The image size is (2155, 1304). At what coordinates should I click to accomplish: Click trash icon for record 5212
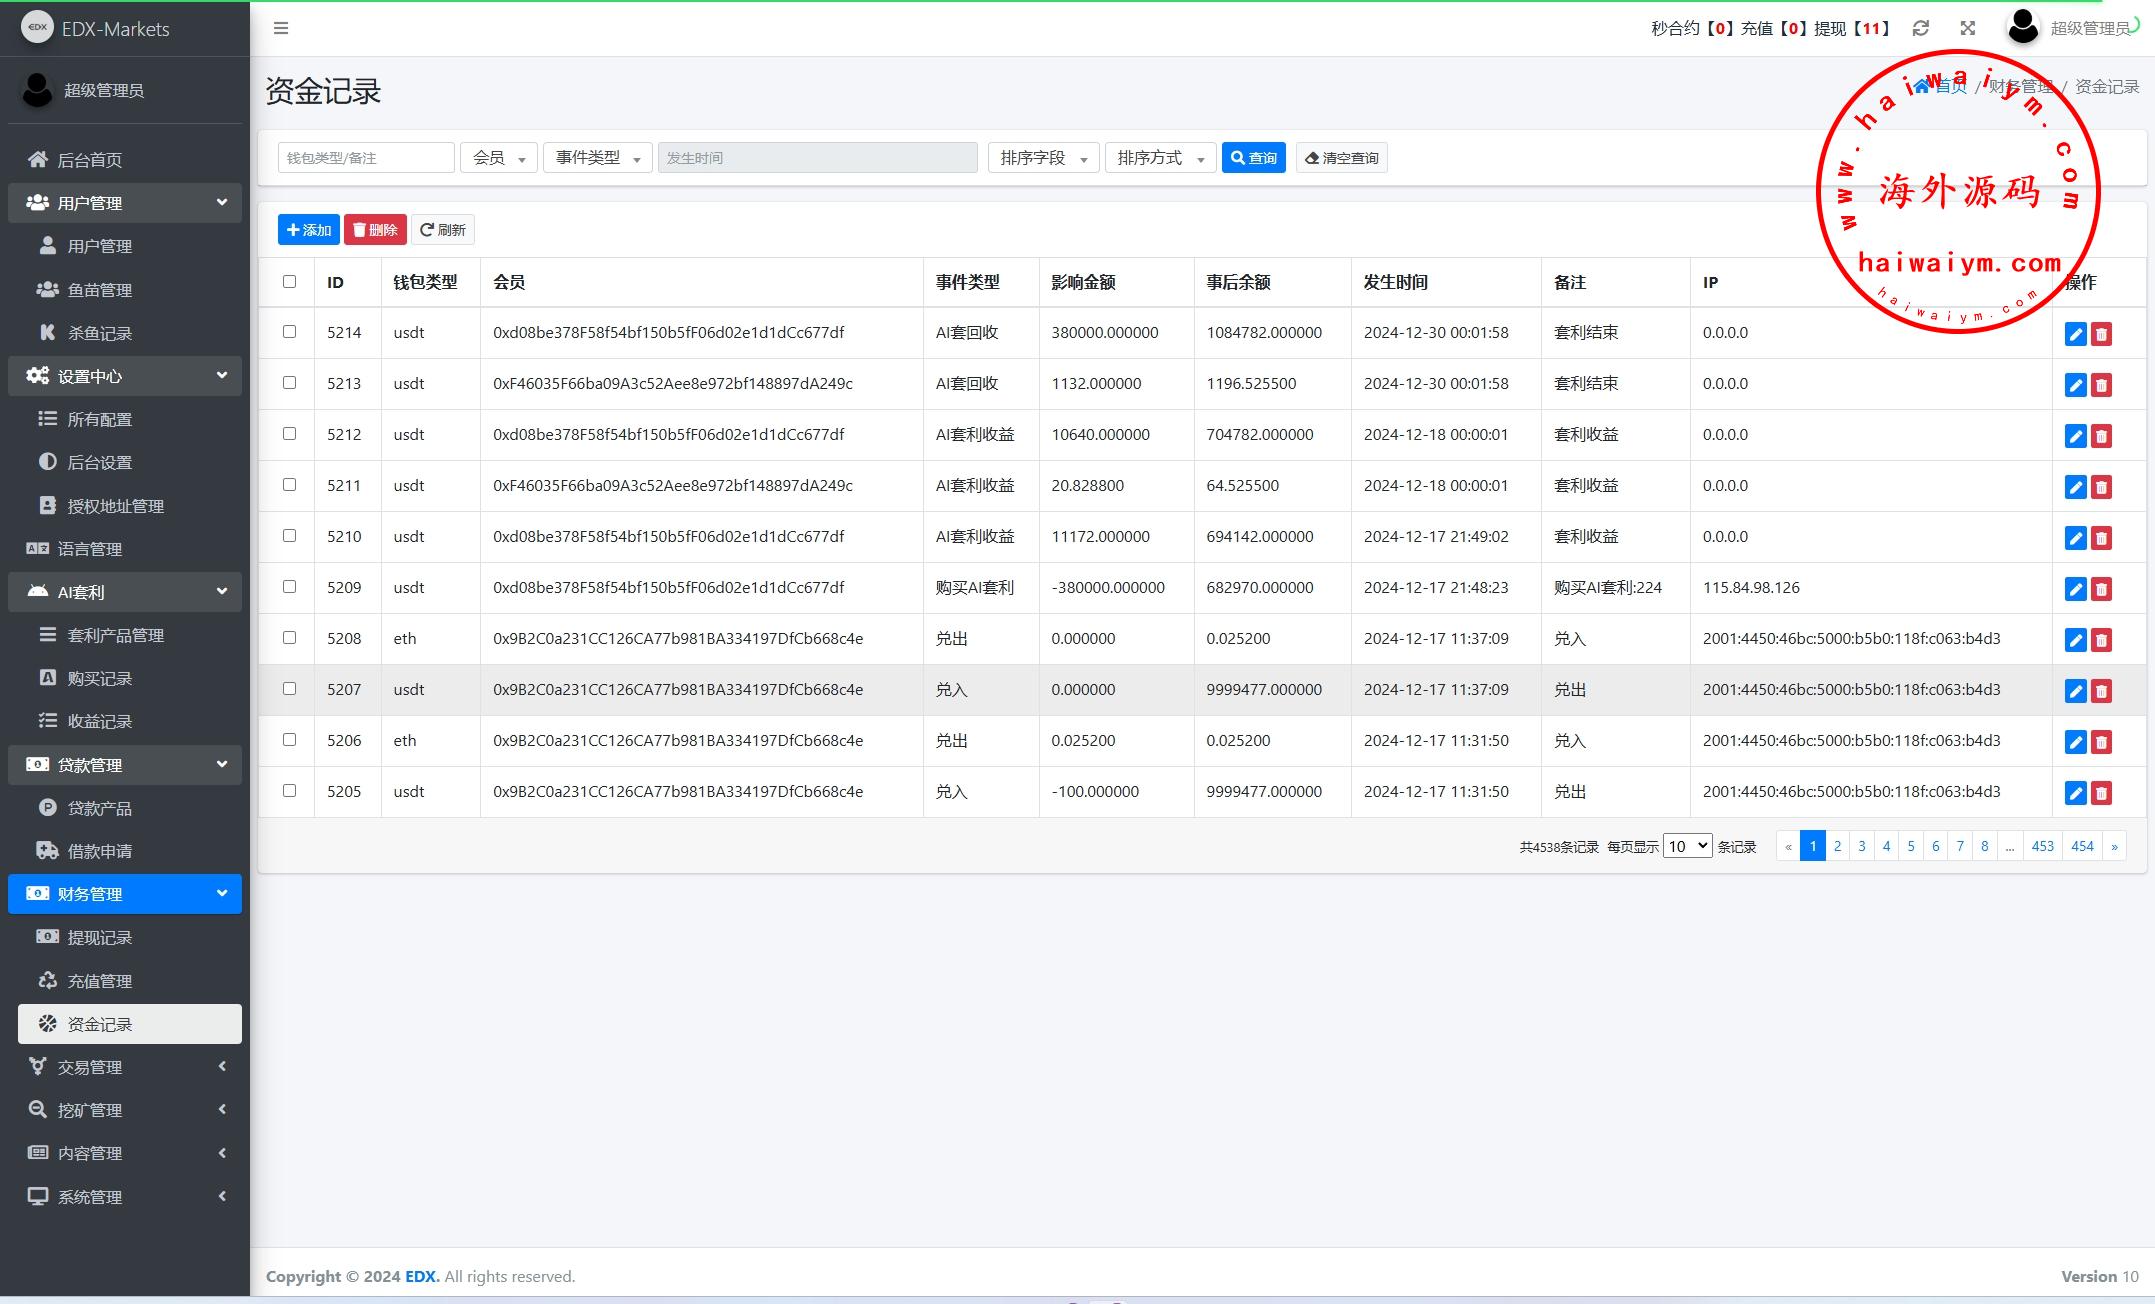pyautogui.click(x=2101, y=436)
